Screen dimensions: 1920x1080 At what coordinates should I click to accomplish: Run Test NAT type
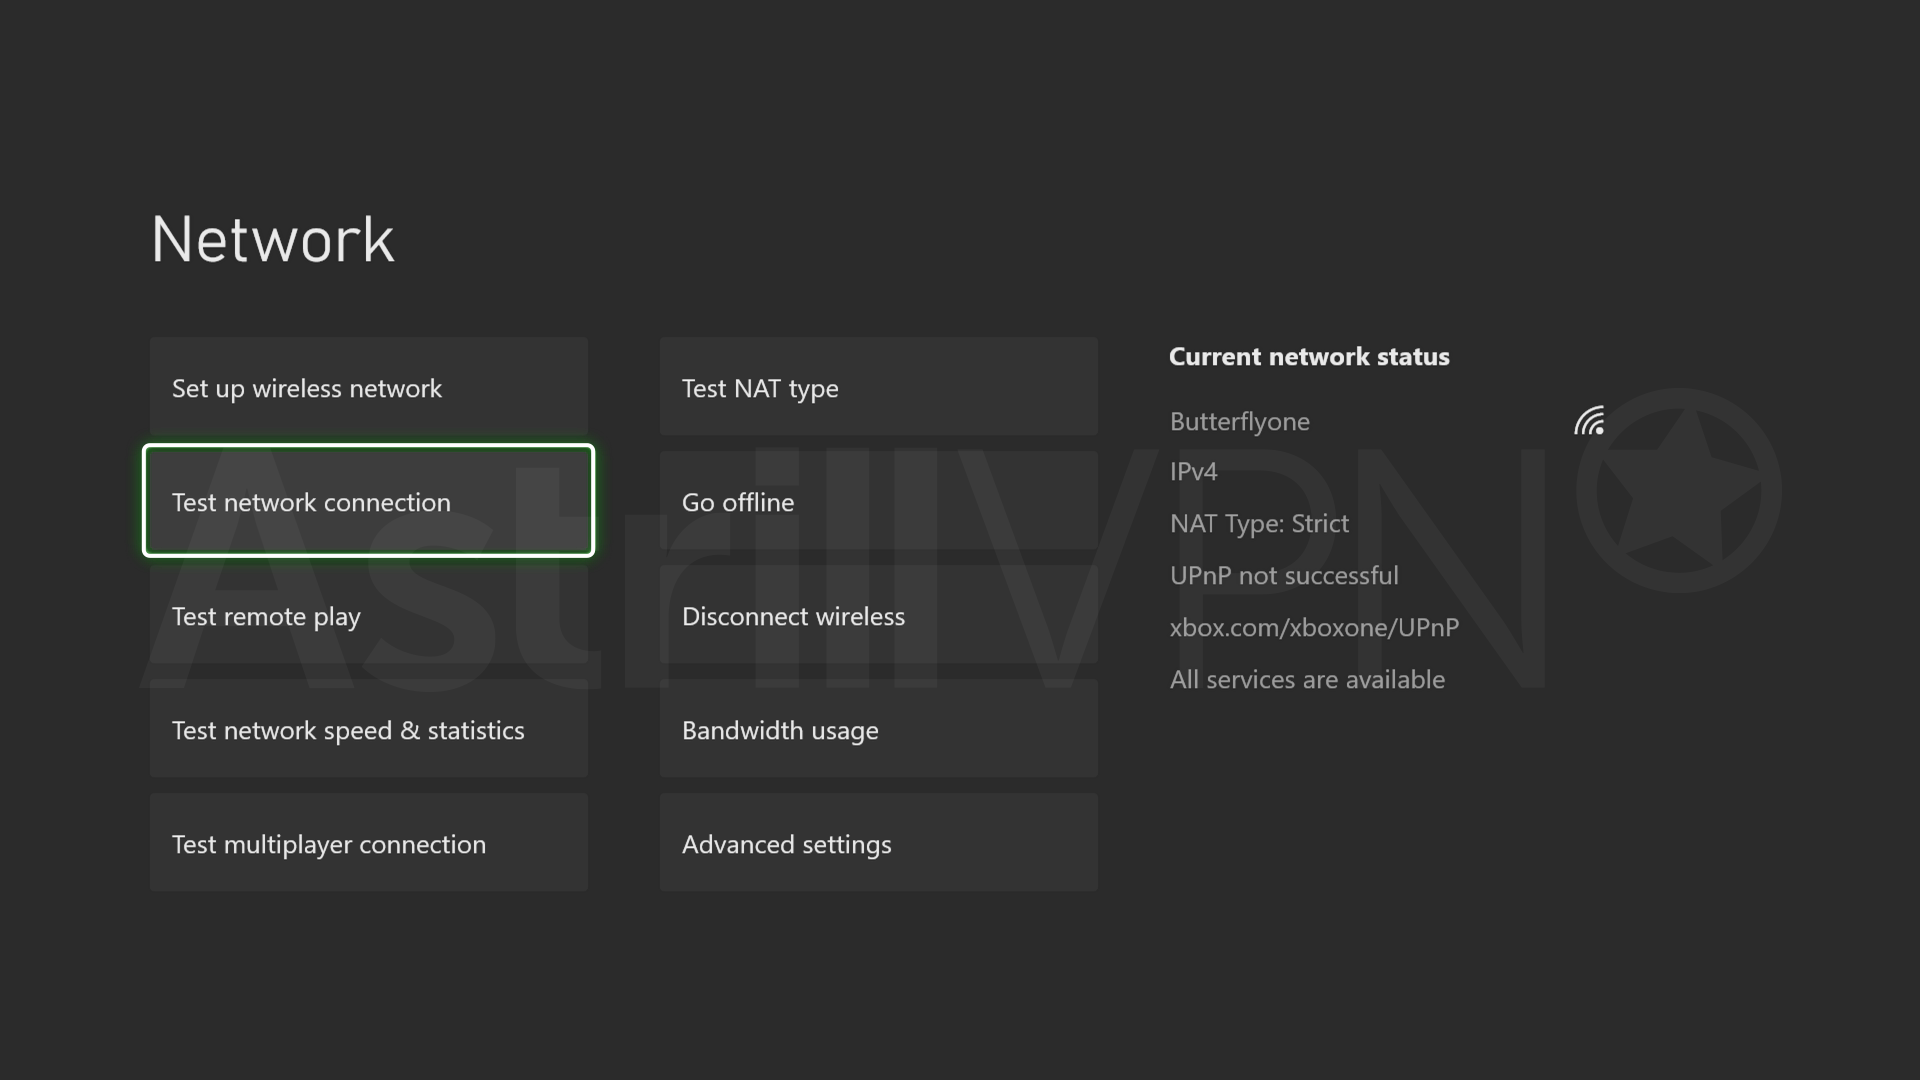coord(878,388)
